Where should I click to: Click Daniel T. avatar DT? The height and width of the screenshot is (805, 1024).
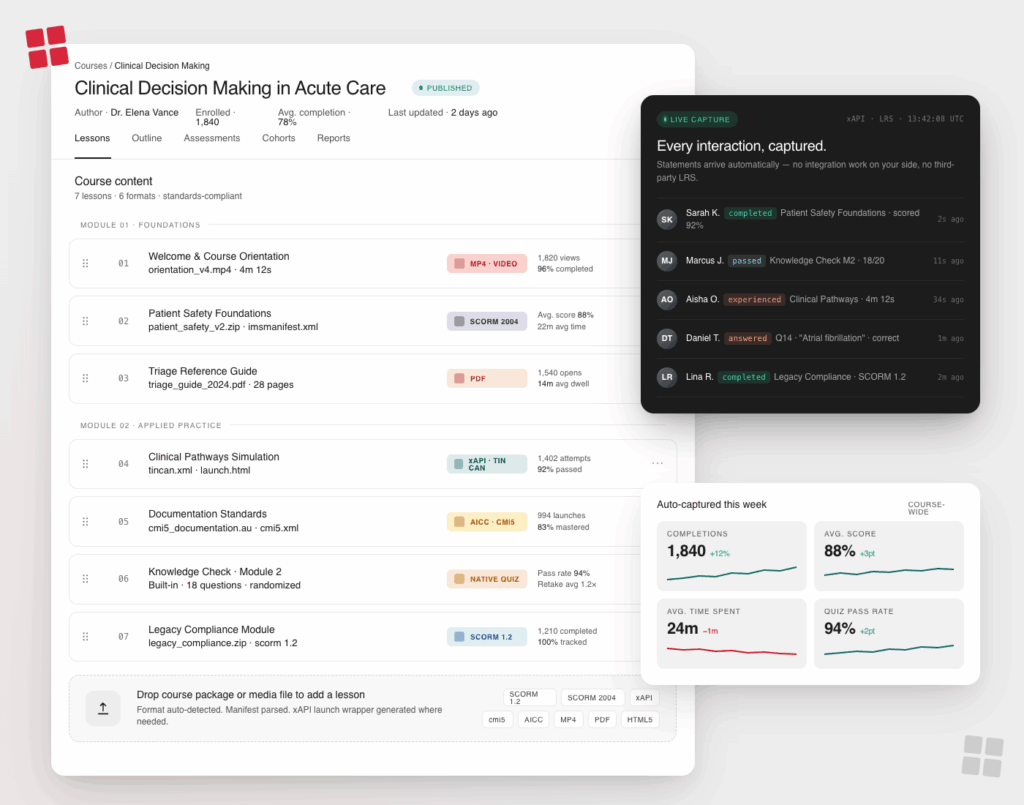point(667,338)
